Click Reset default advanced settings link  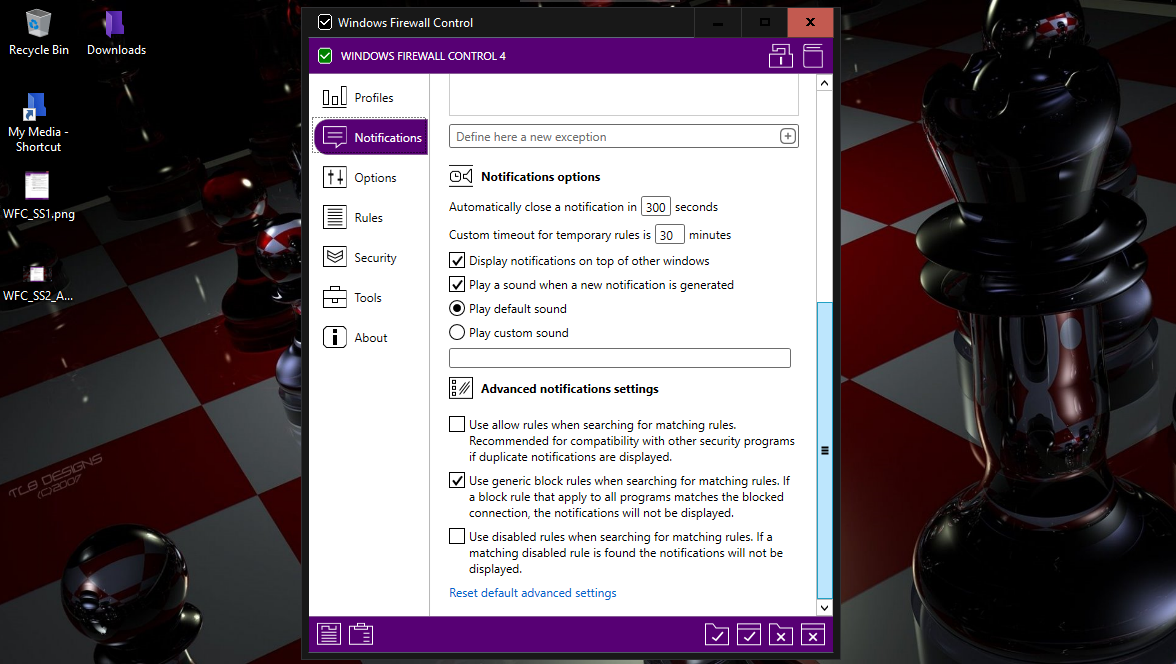click(x=532, y=593)
